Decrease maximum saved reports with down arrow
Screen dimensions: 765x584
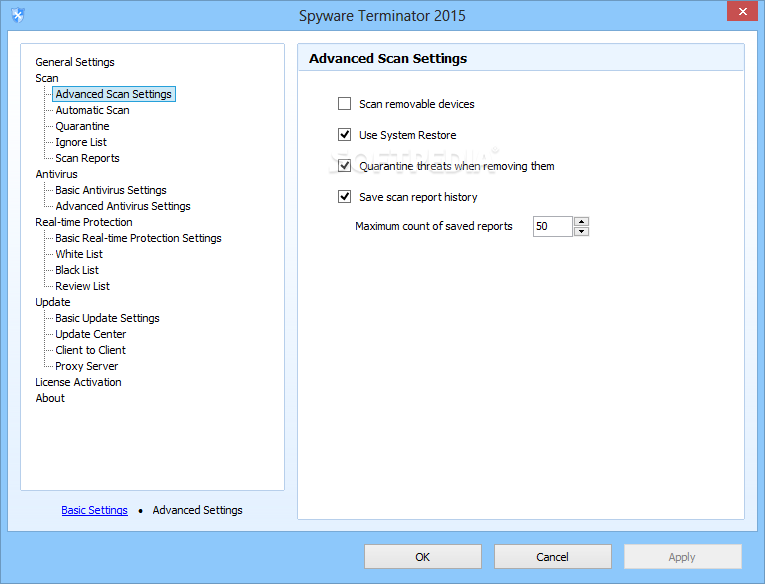point(581,232)
